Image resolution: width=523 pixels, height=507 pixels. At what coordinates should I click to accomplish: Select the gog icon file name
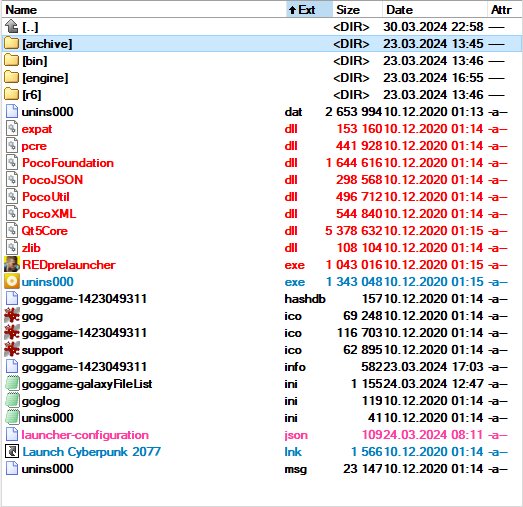click(32, 316)
